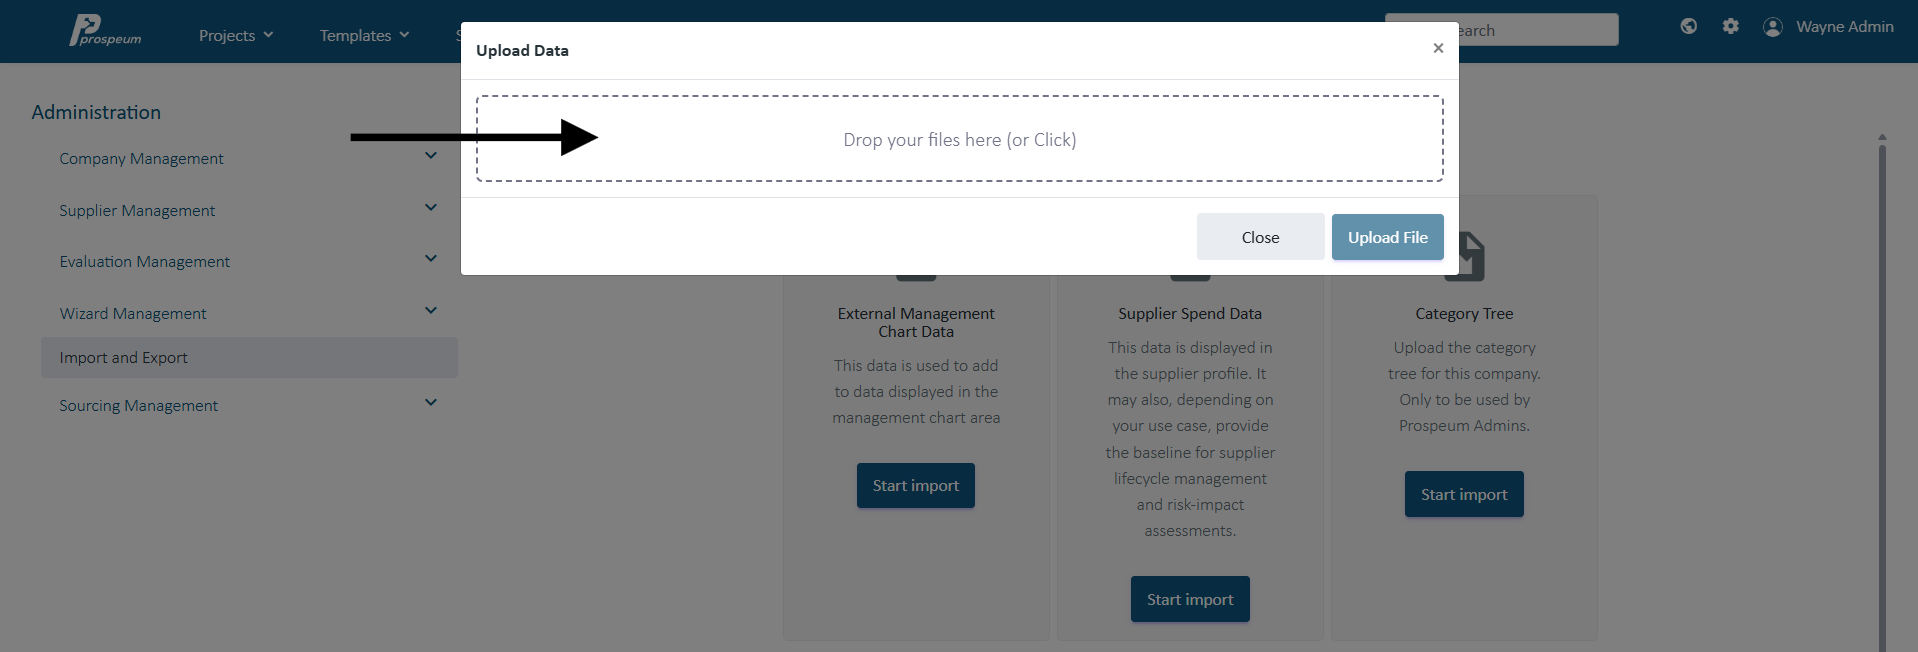Click the Upload File button
Screen dimensions: 1918x652
pos(1388,237)
